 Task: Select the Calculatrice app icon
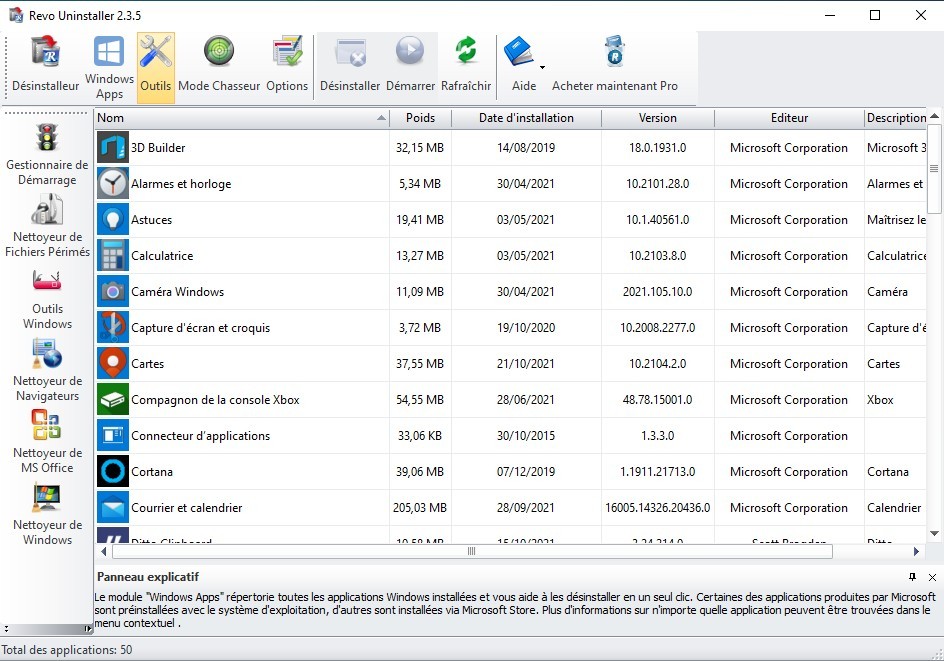click(x=113, y=255)
